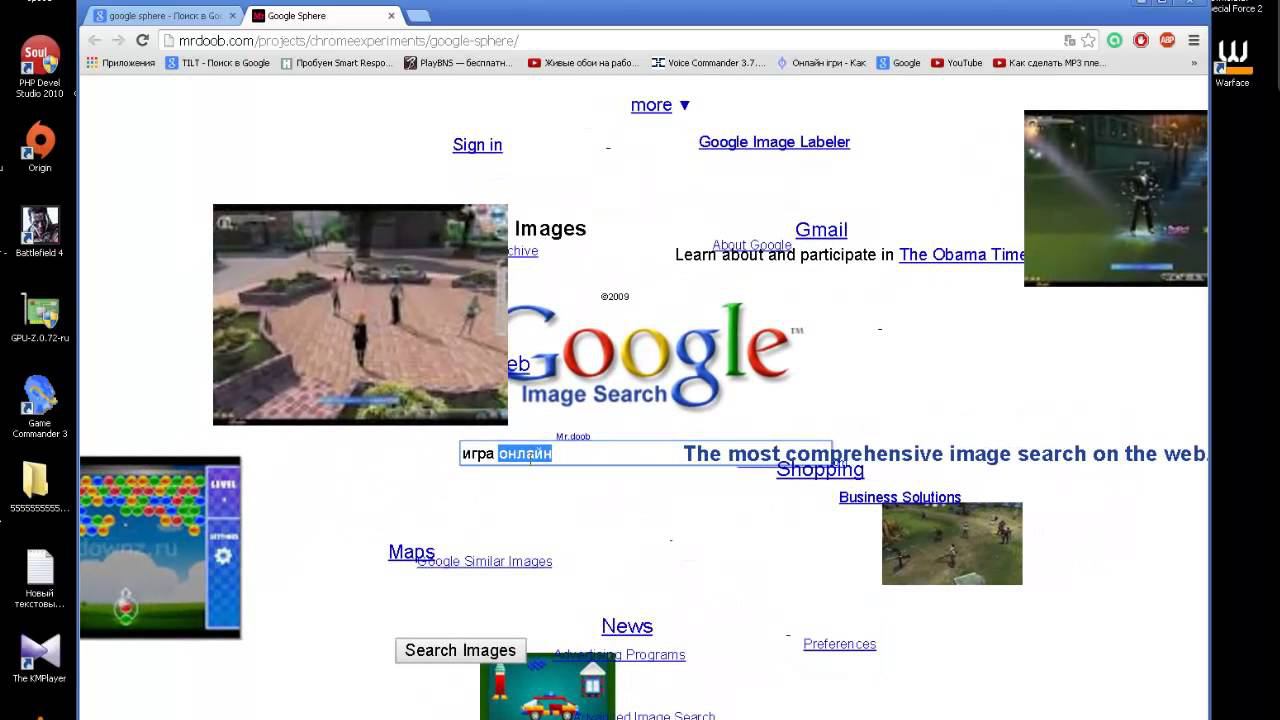The image size is (1280, 720).
Task: Open the Battlefield 4 desktop shortcut
Action: [x=39, y=232]
